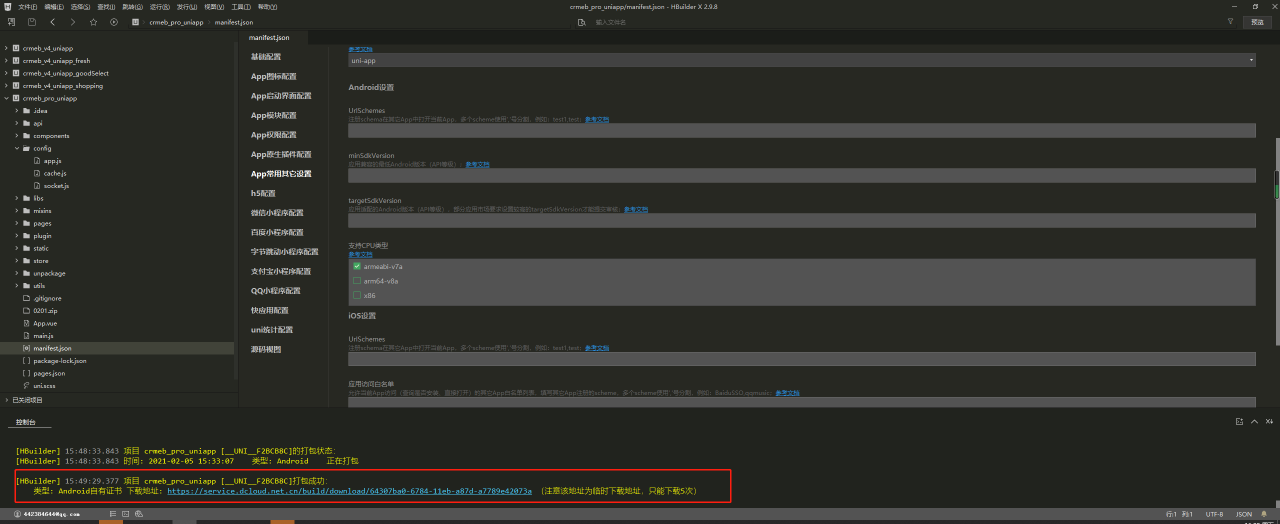This screenshot has height=524, width=1280.
Task: Open the 编辑(E) menu
Action: point(54,6)
